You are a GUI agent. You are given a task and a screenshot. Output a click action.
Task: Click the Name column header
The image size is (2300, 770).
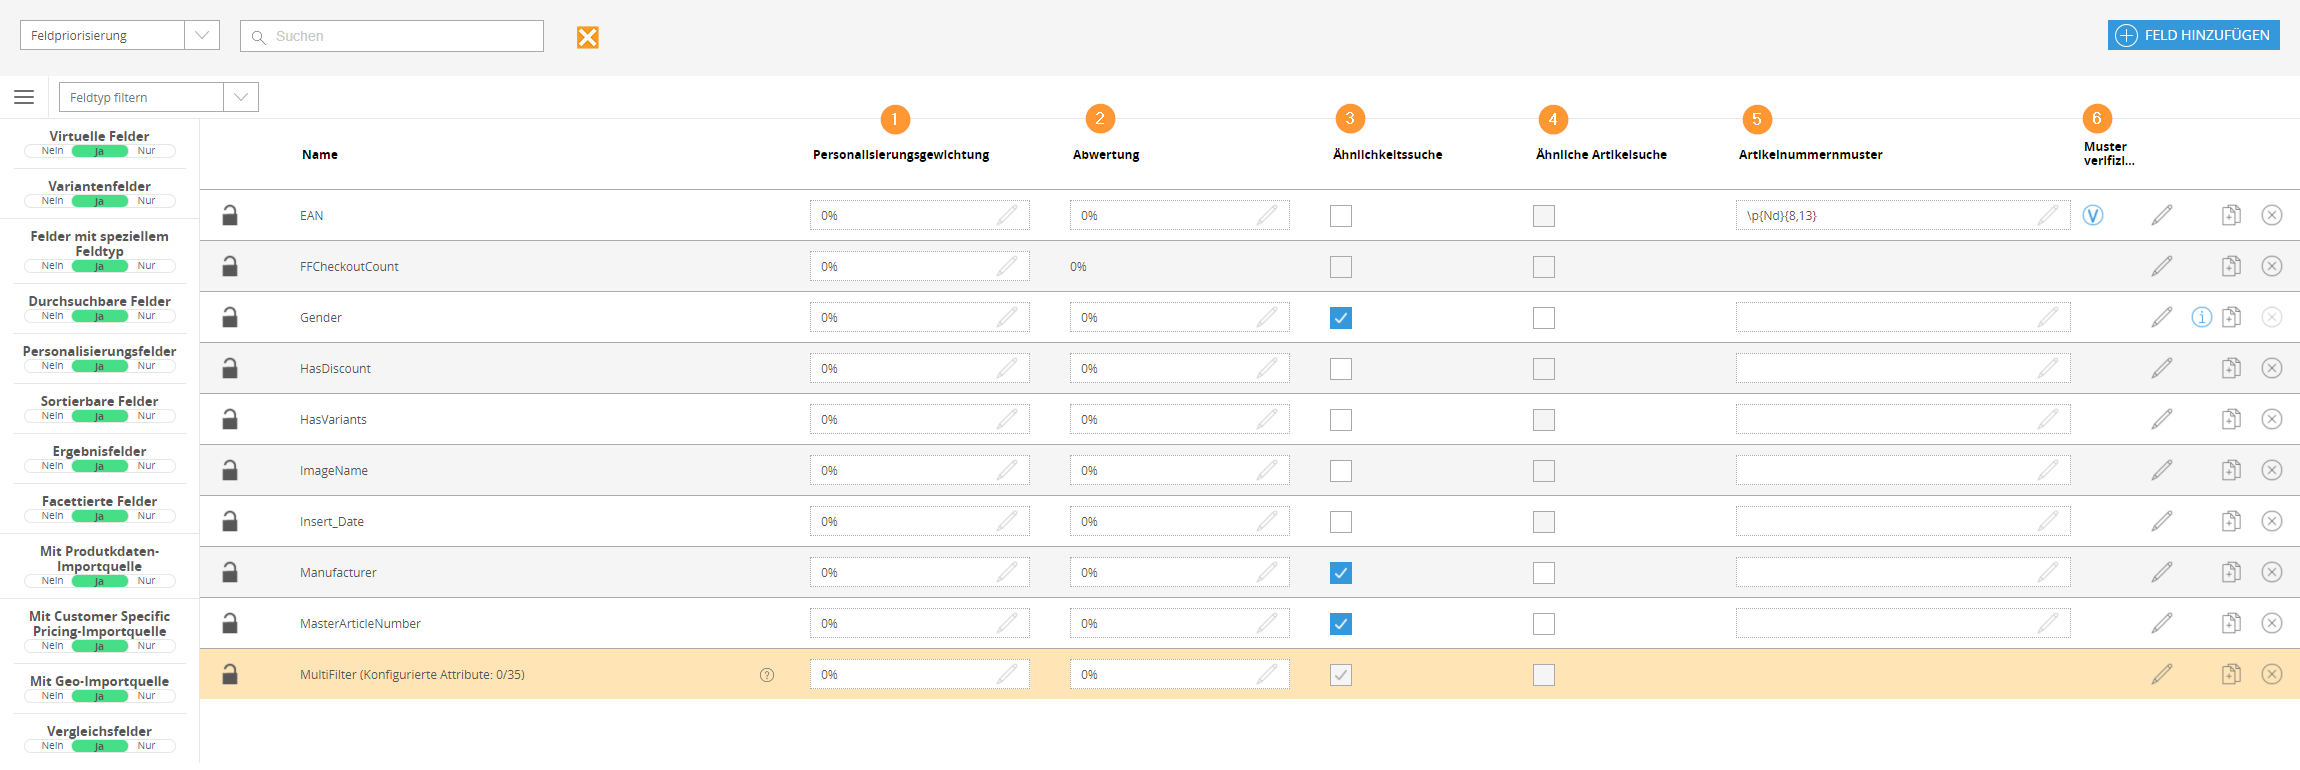point(320,154)
